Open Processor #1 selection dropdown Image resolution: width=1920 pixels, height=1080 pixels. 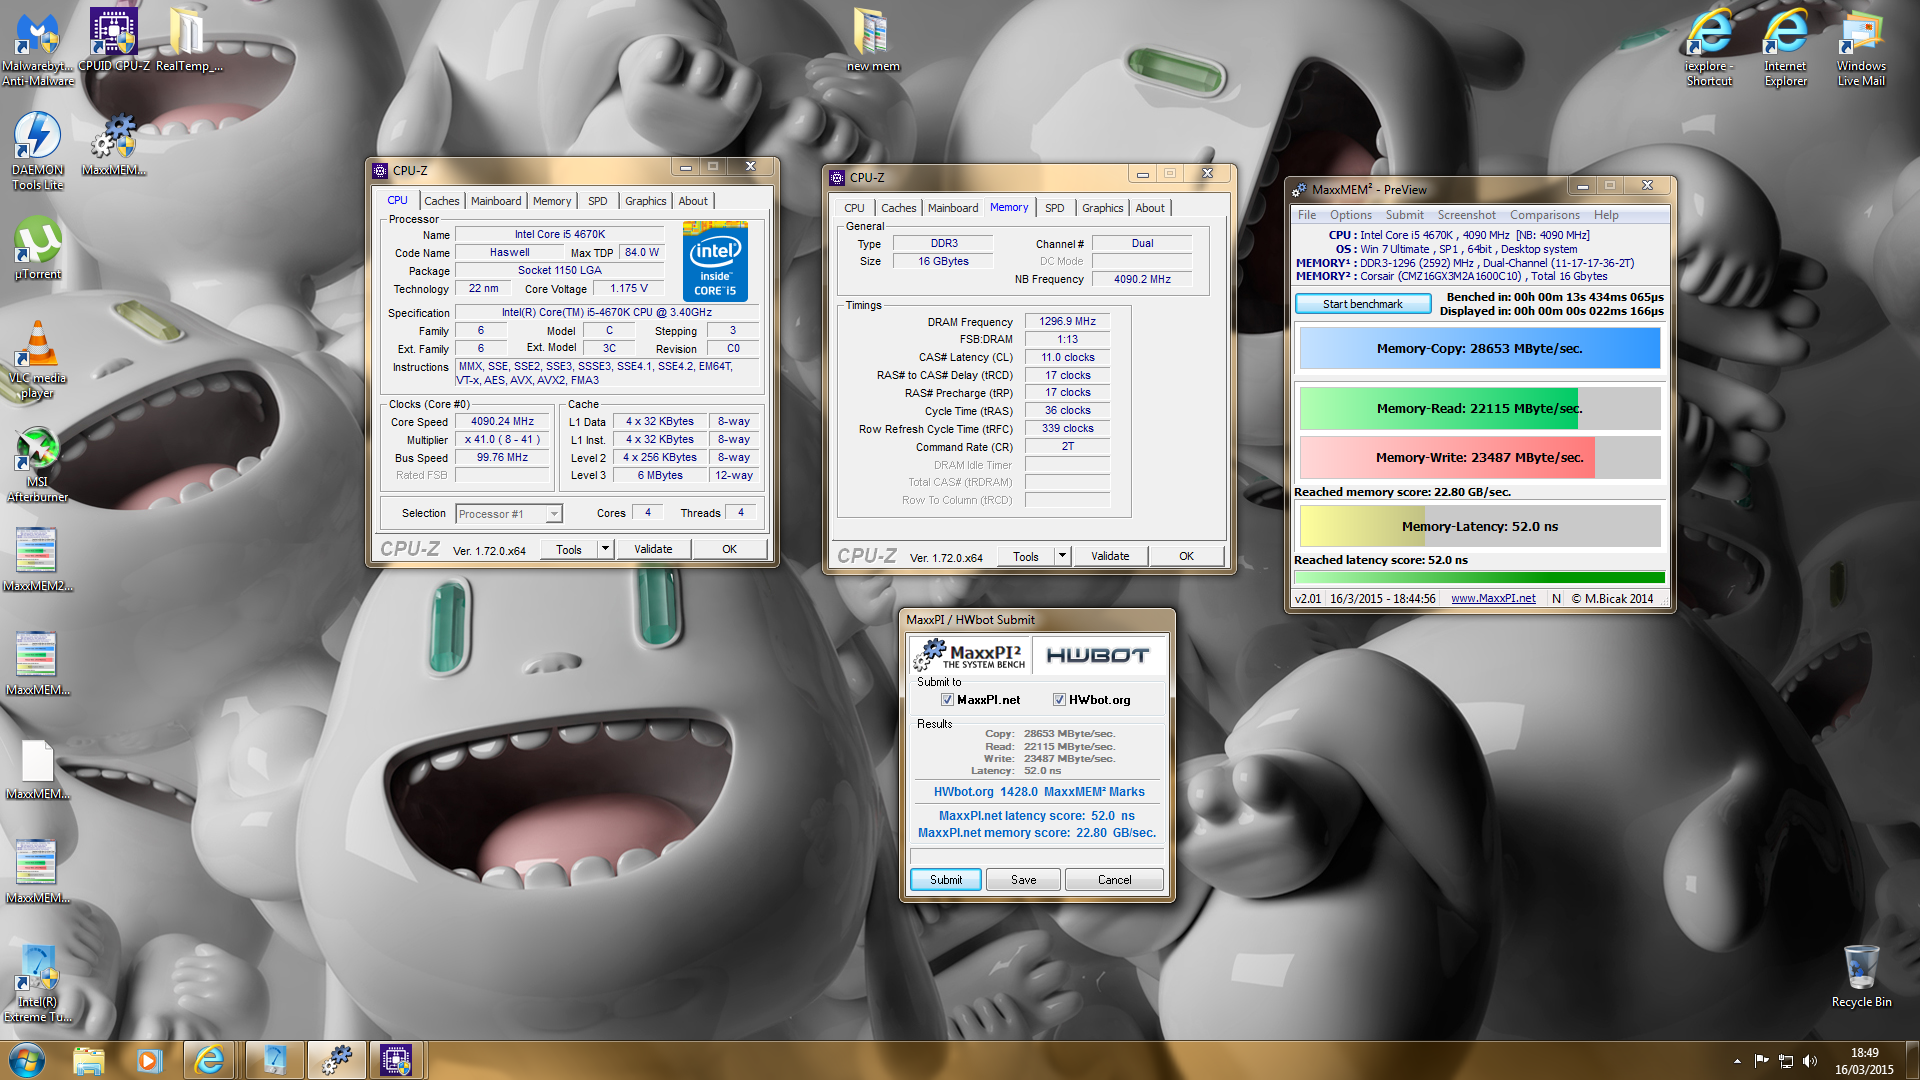509,514
